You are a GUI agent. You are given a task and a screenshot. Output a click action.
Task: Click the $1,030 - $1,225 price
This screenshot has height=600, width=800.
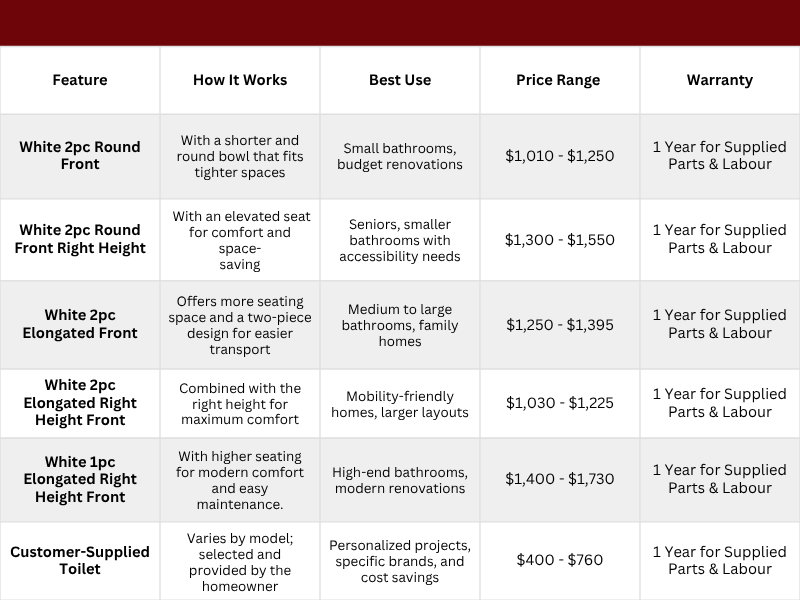point(559,403)
